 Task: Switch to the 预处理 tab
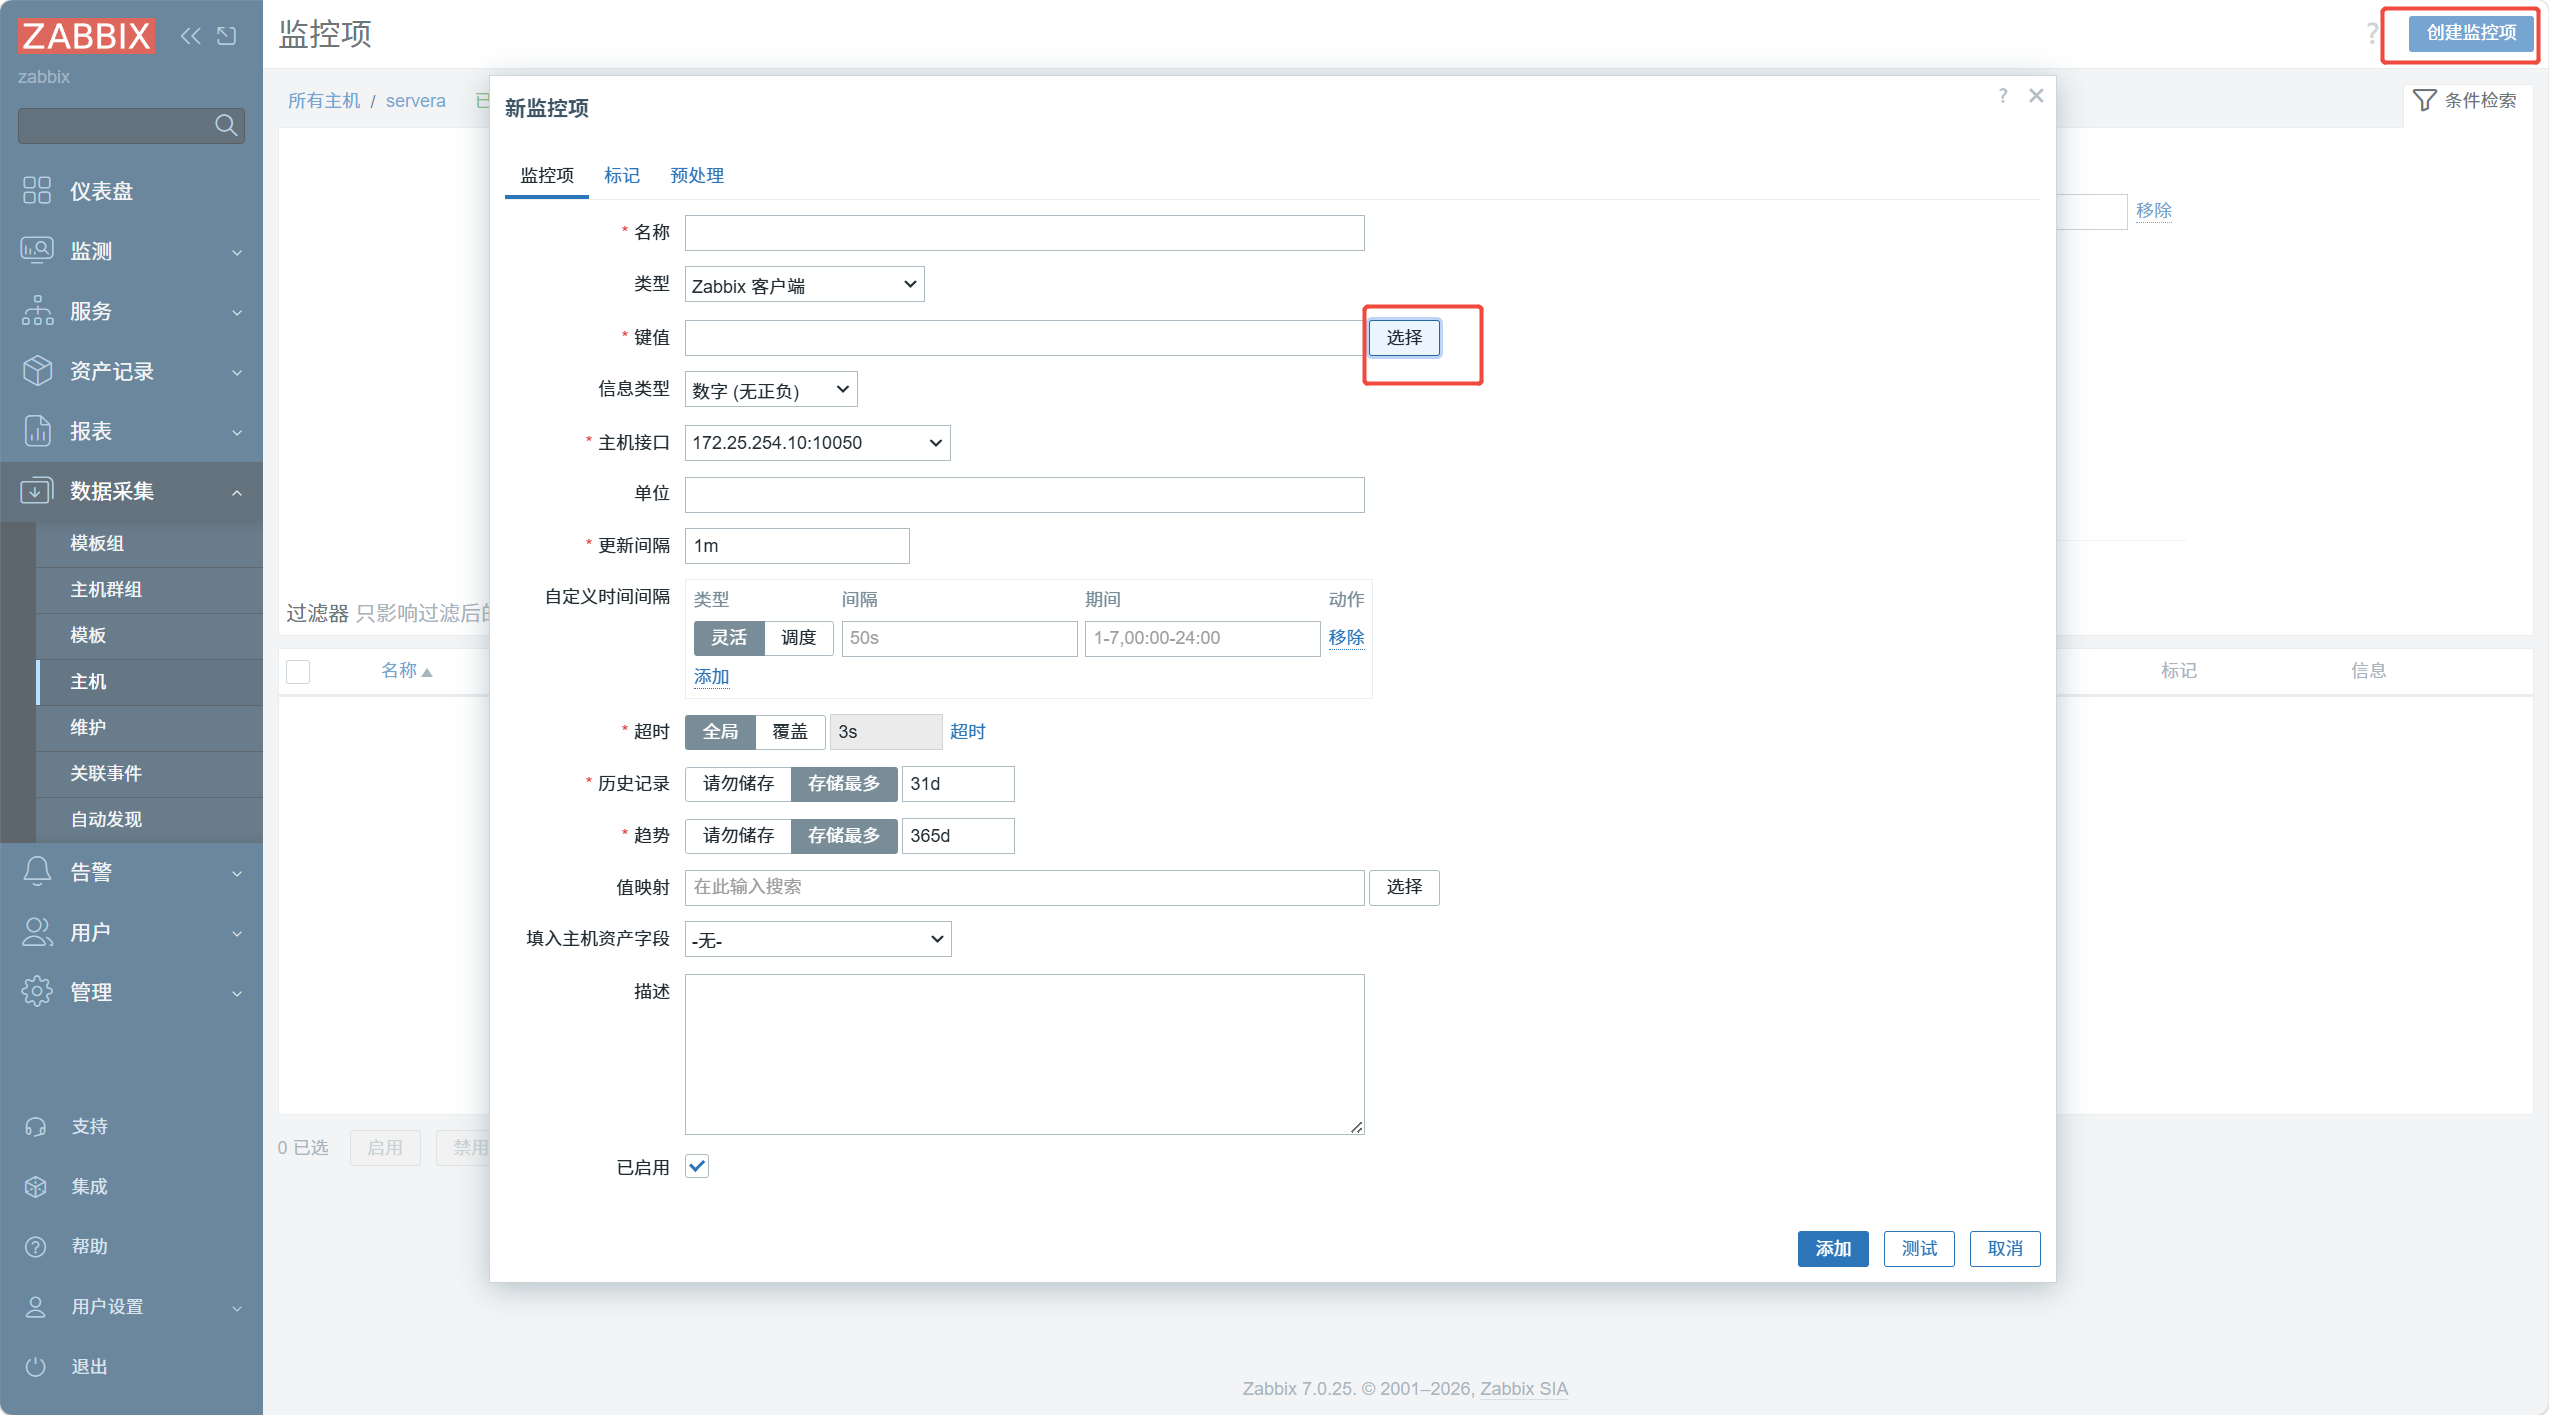(x=696, y=176)
